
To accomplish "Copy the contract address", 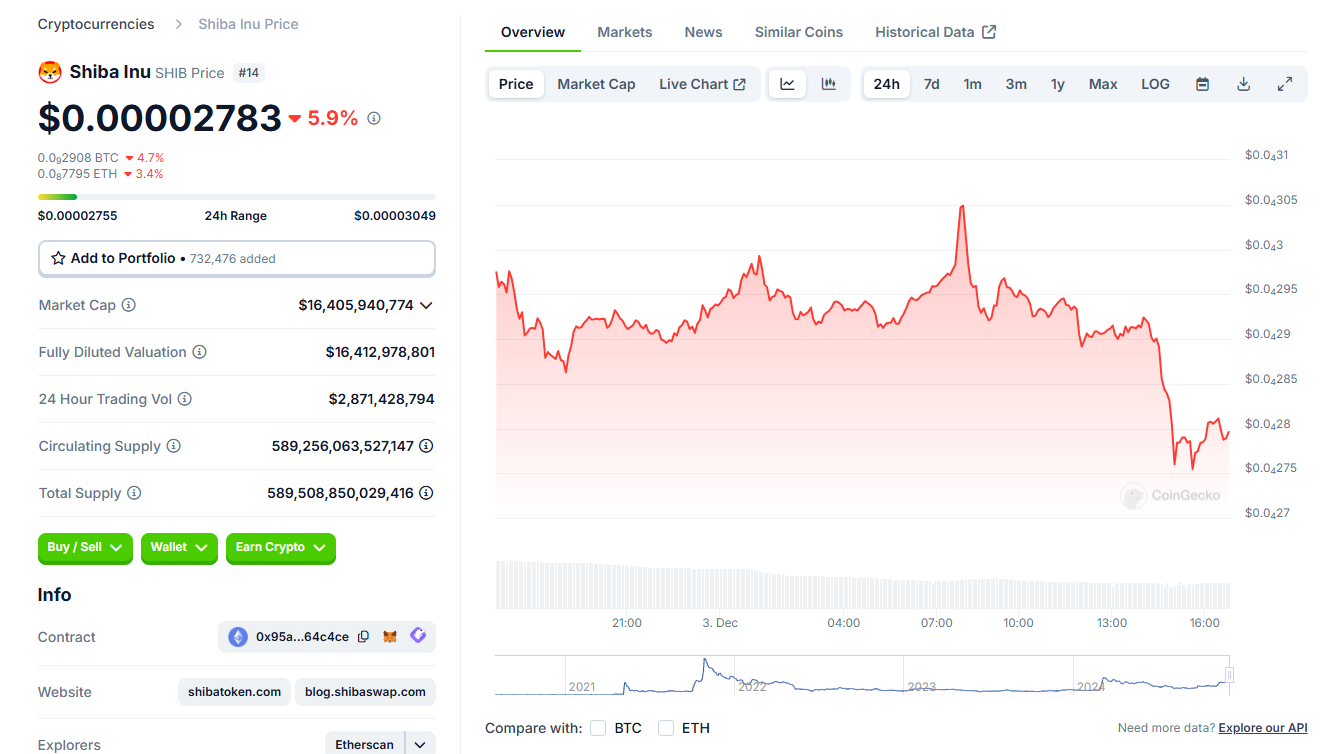I will click(x=363, y=637).
